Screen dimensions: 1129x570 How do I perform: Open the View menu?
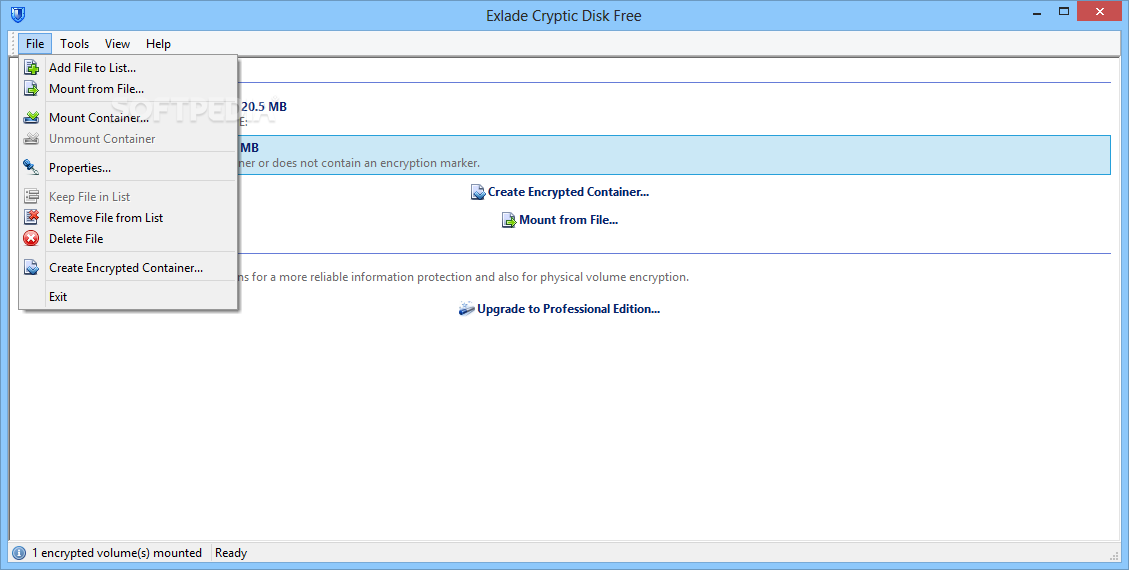pos(117,44)
